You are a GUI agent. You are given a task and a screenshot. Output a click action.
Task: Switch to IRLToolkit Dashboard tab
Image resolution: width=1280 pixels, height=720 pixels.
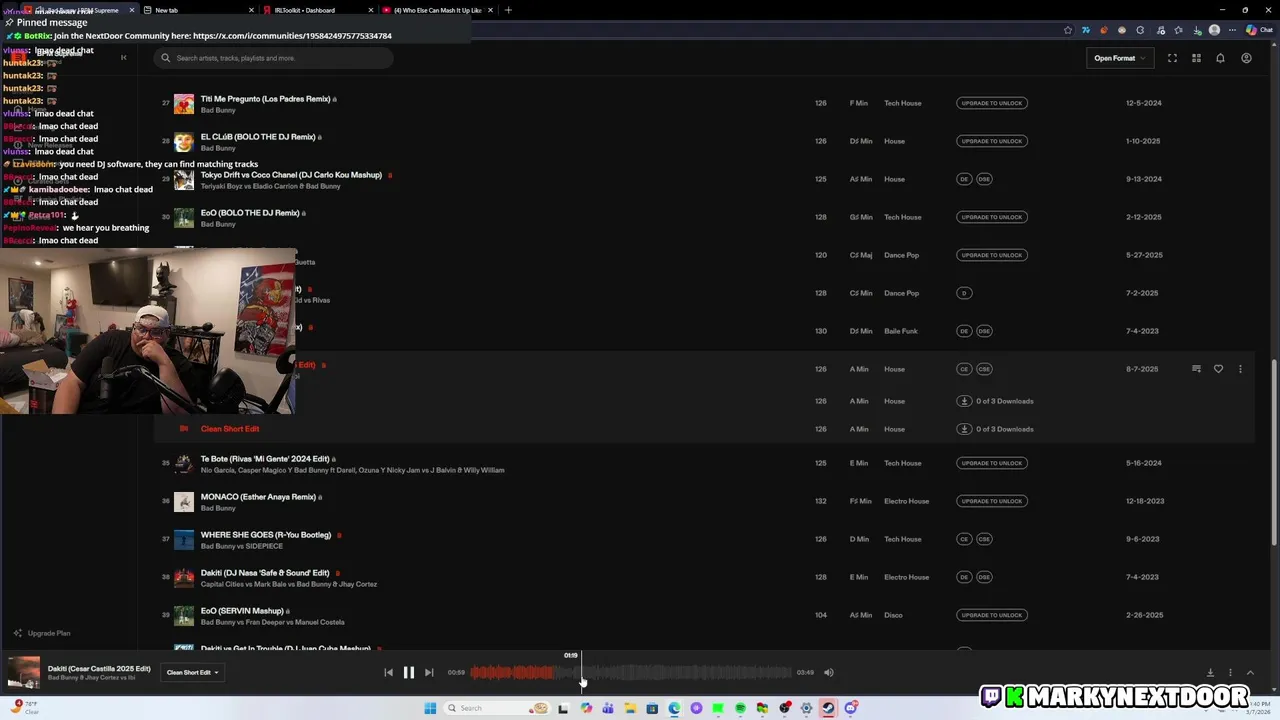(316, 10)
